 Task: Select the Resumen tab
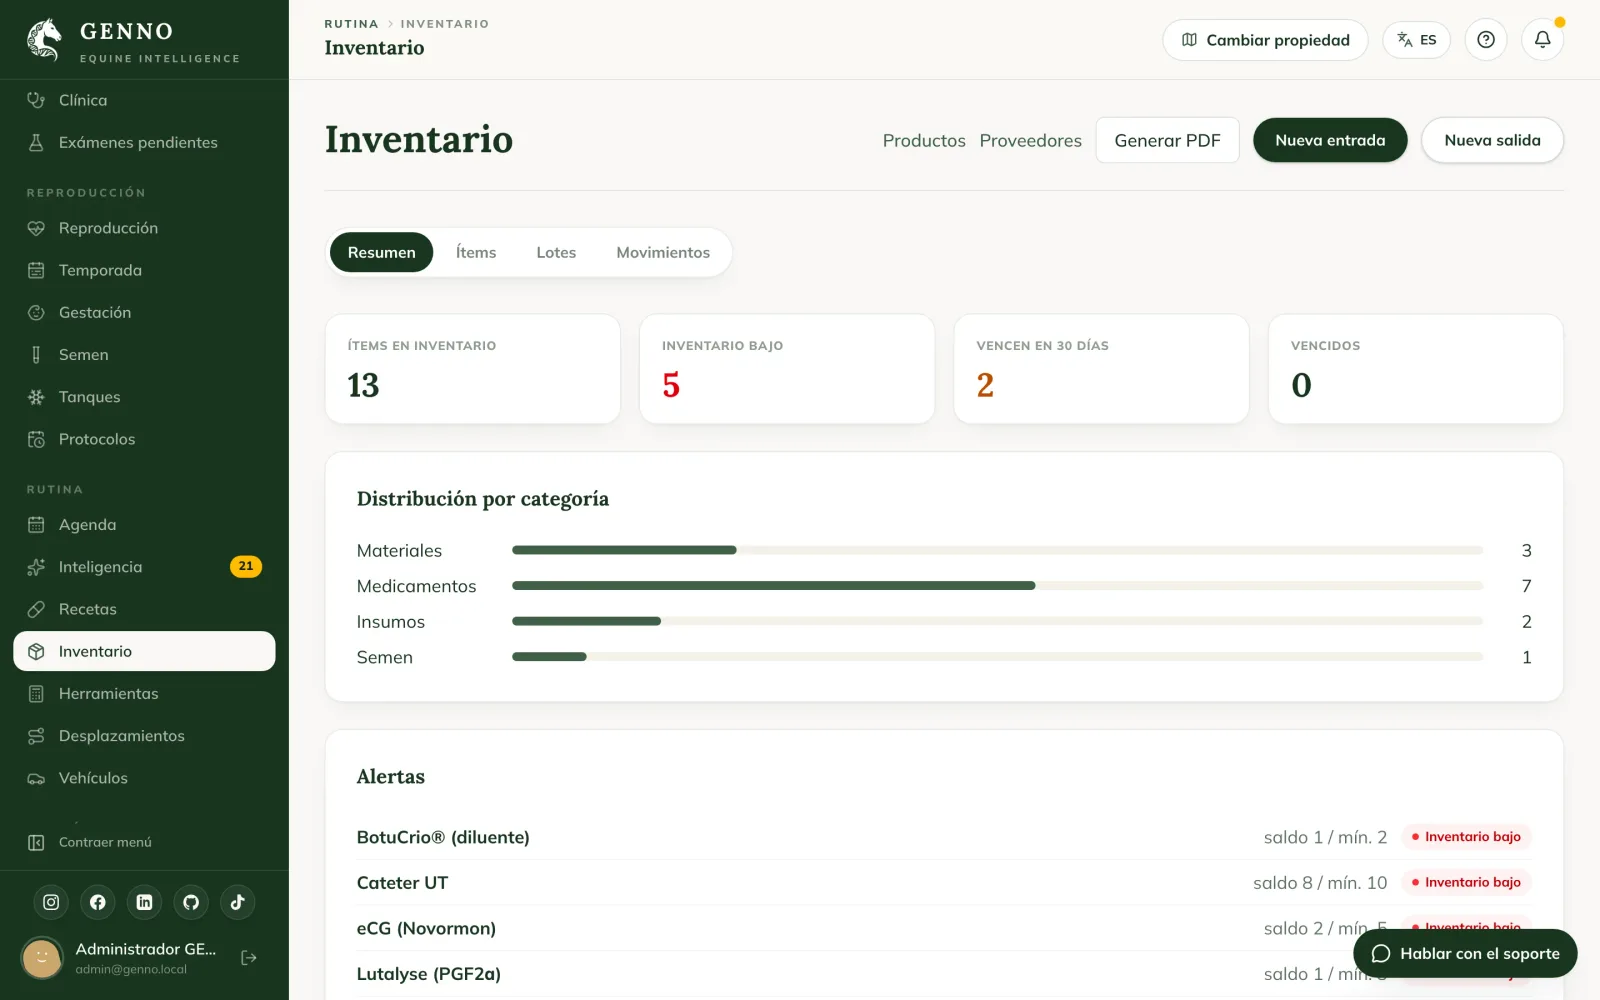click(381, 252)
